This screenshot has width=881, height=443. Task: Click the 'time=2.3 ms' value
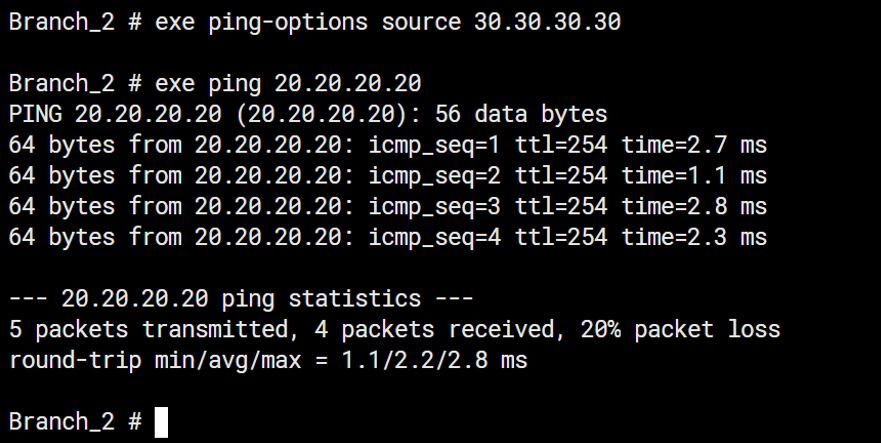pyautogui.click(x=694, y=237)
